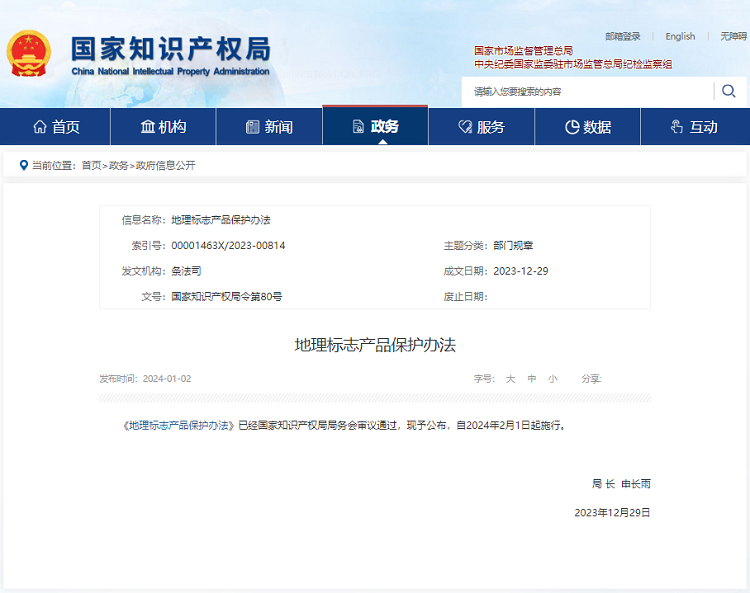Image resolution: width=750 pixels, height=593 pixels.
Task: Click the newspaper icon beside 新闻
Action: [252, 127]
